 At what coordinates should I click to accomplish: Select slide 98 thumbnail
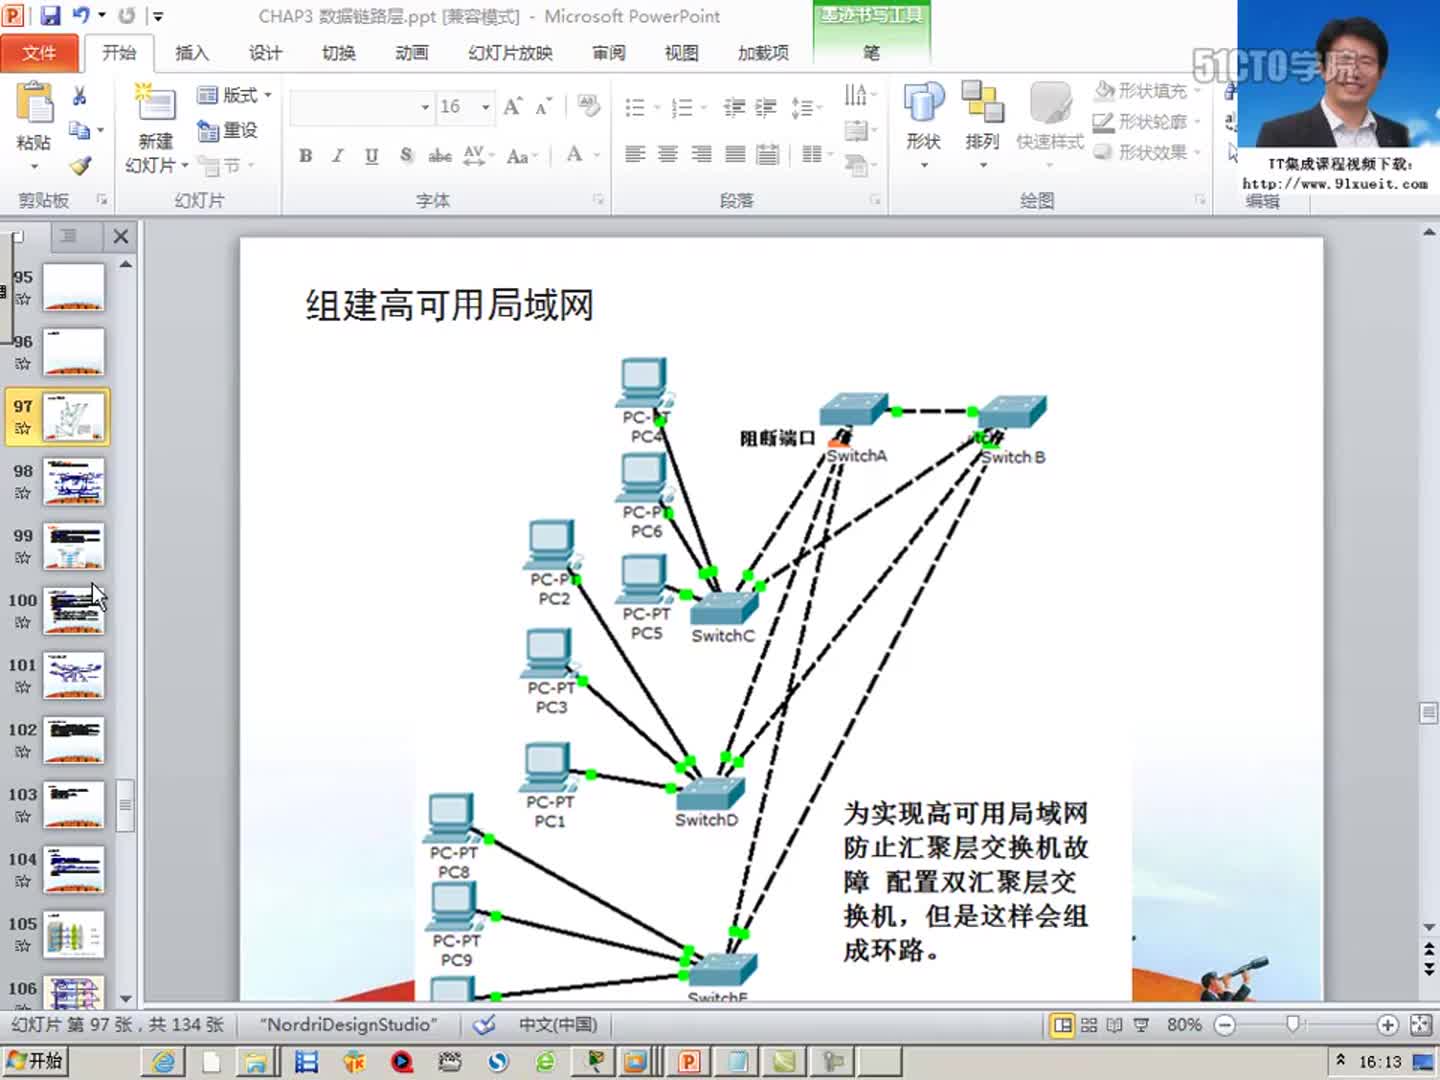tap(73, 481)
